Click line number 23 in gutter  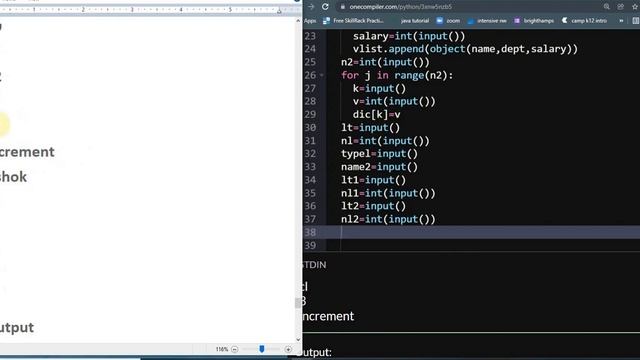pos(310,36)
